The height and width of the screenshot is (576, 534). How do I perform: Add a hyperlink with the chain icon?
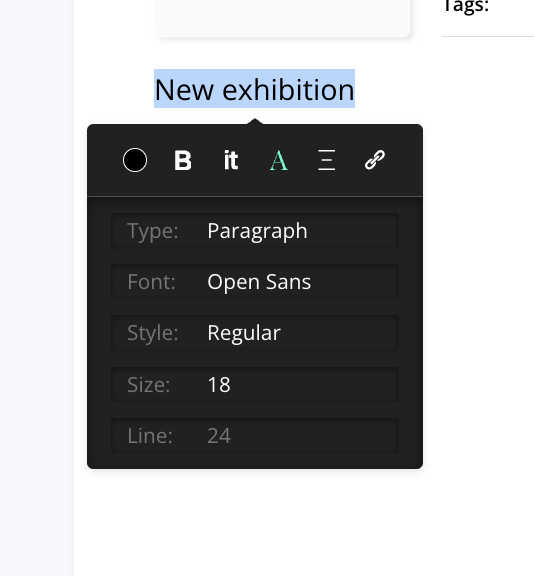click(x=375, y=159)
